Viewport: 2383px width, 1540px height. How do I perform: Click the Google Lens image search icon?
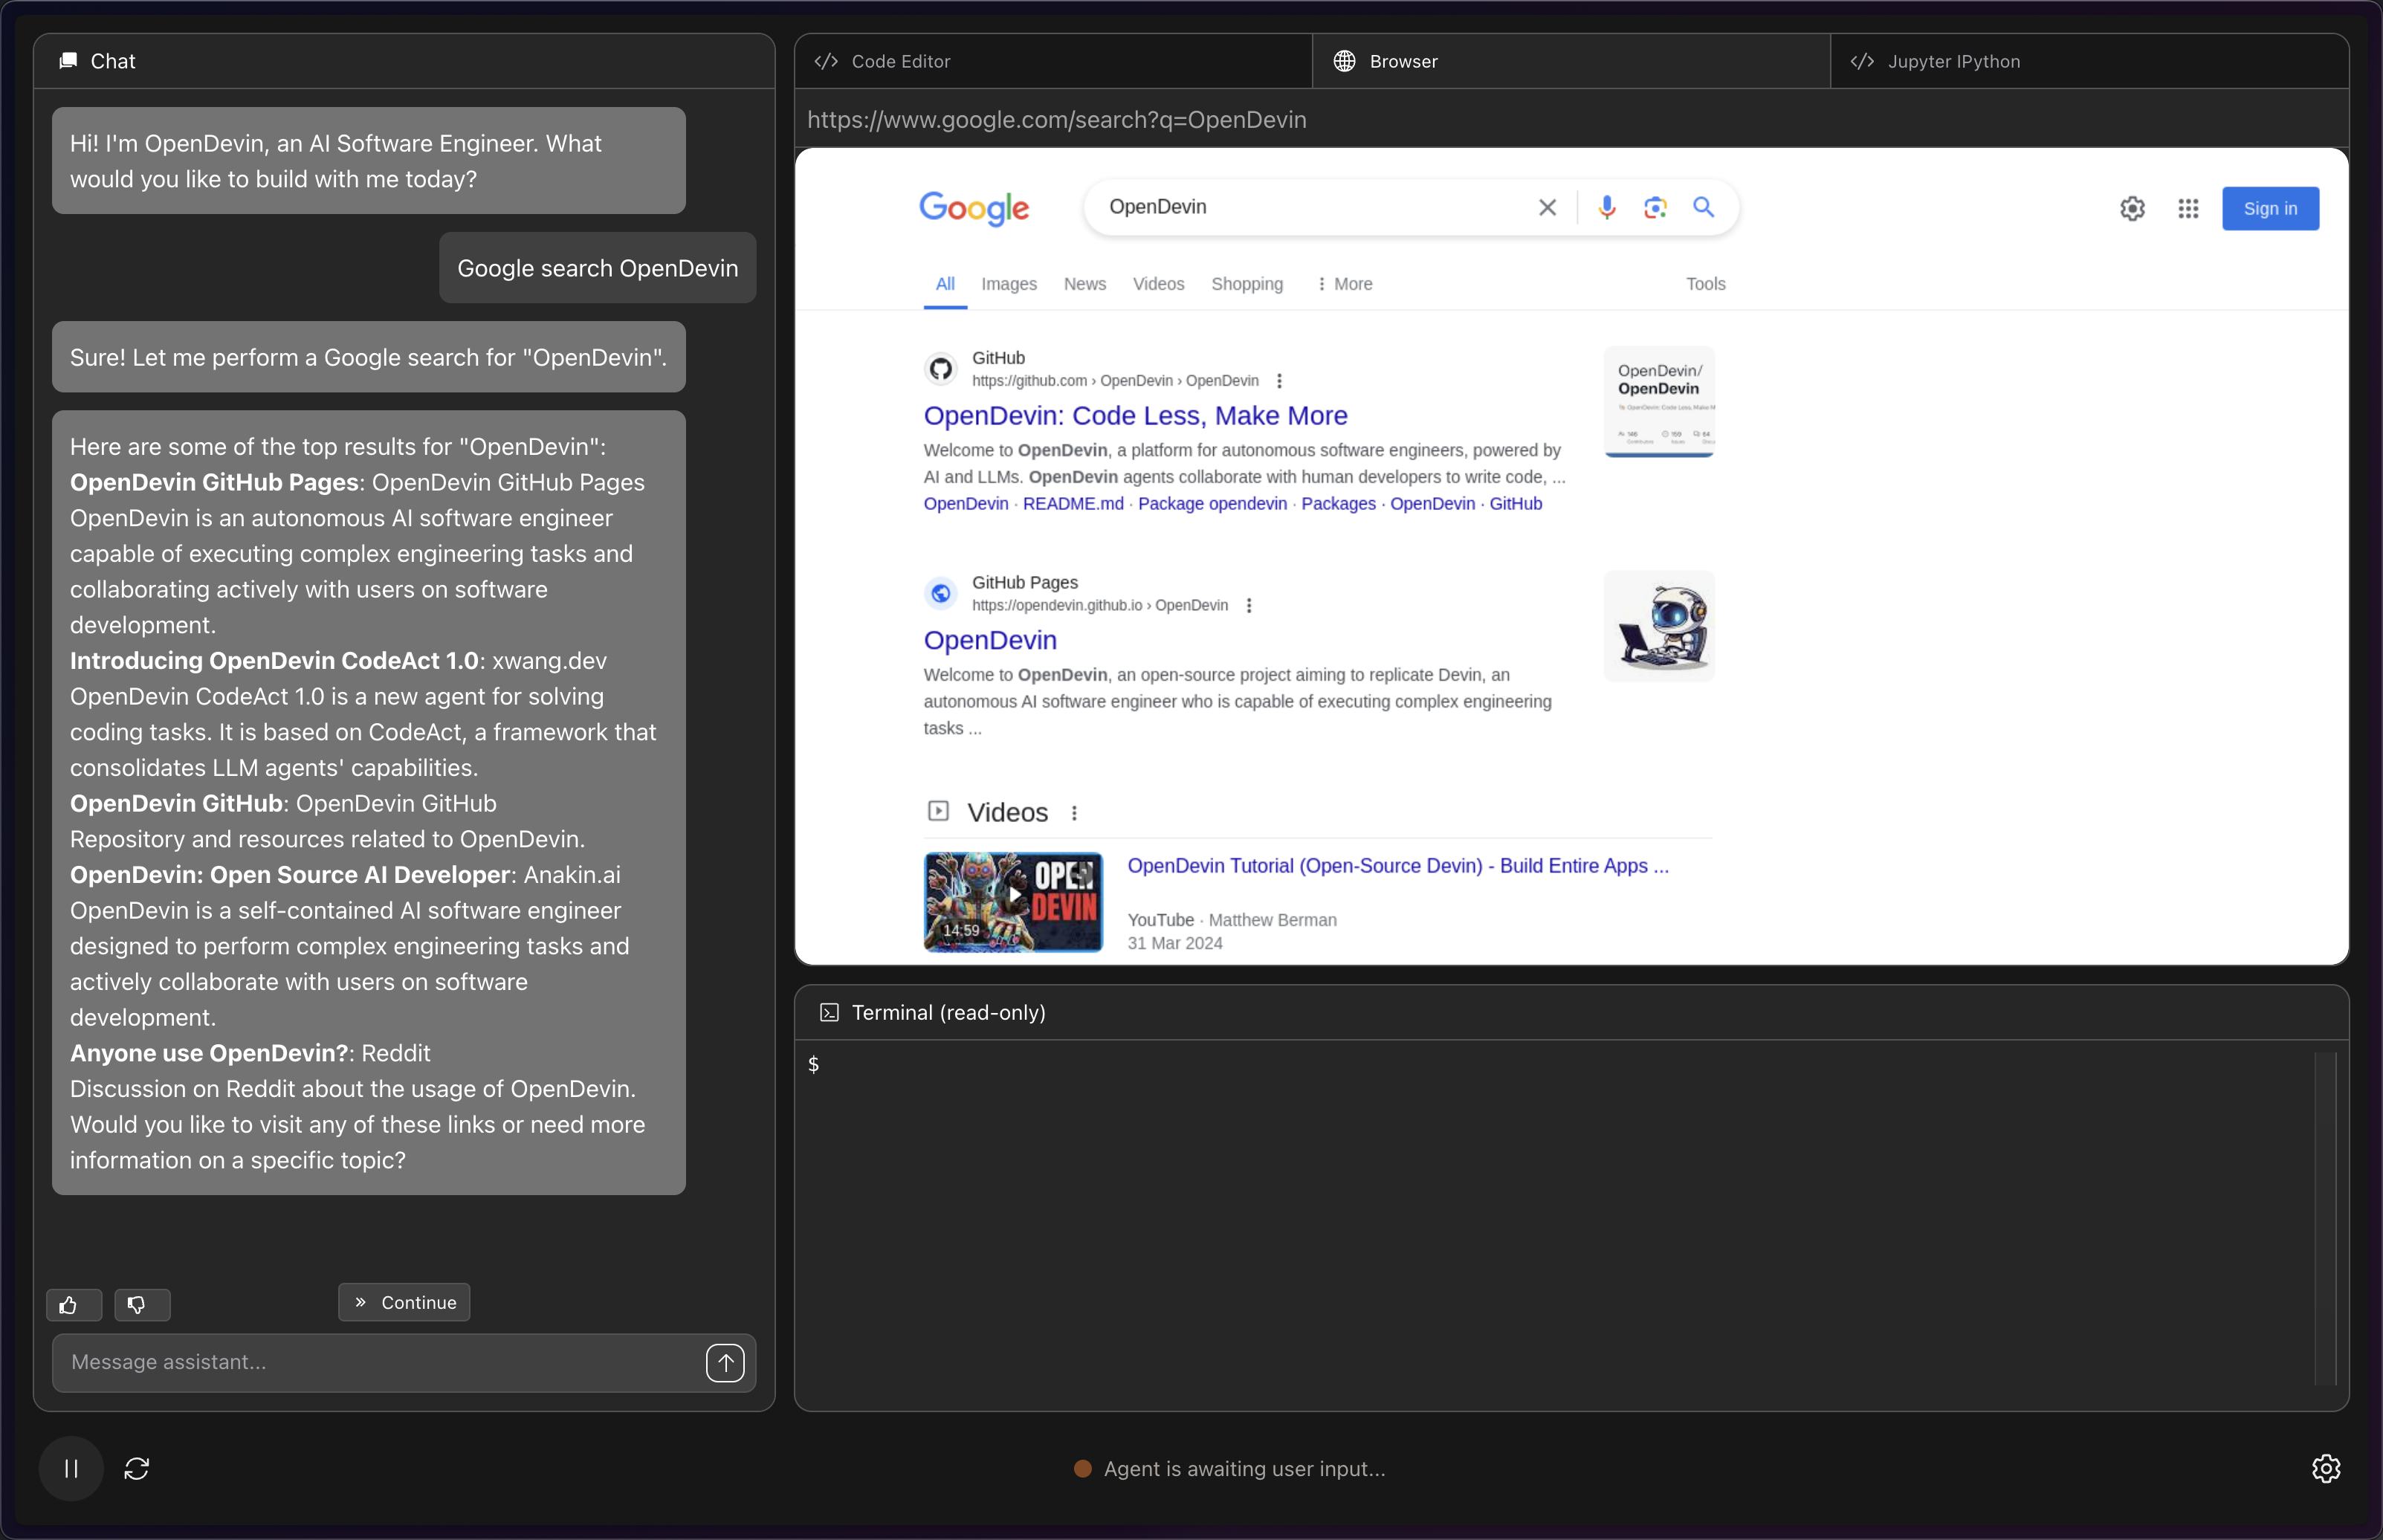(x=1655, y=207)
